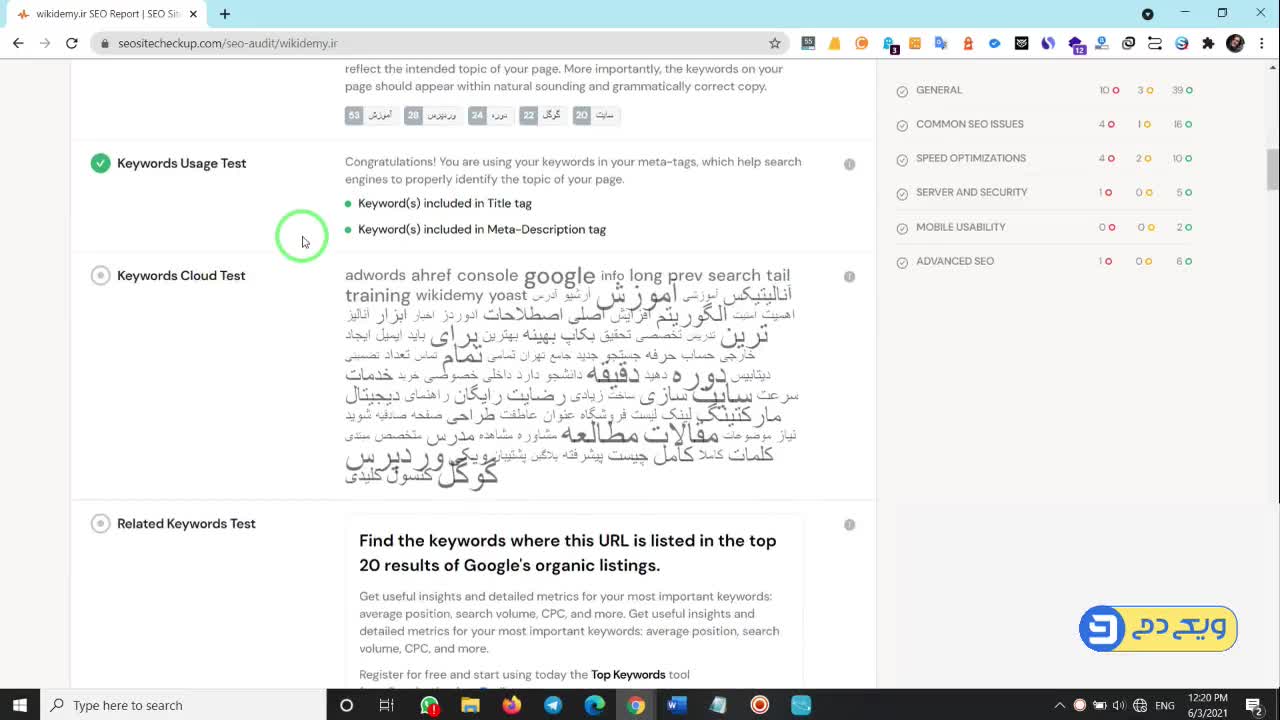Open Chrome's three-dot menu
The image size is (1280, 720).
(1261, 43)
